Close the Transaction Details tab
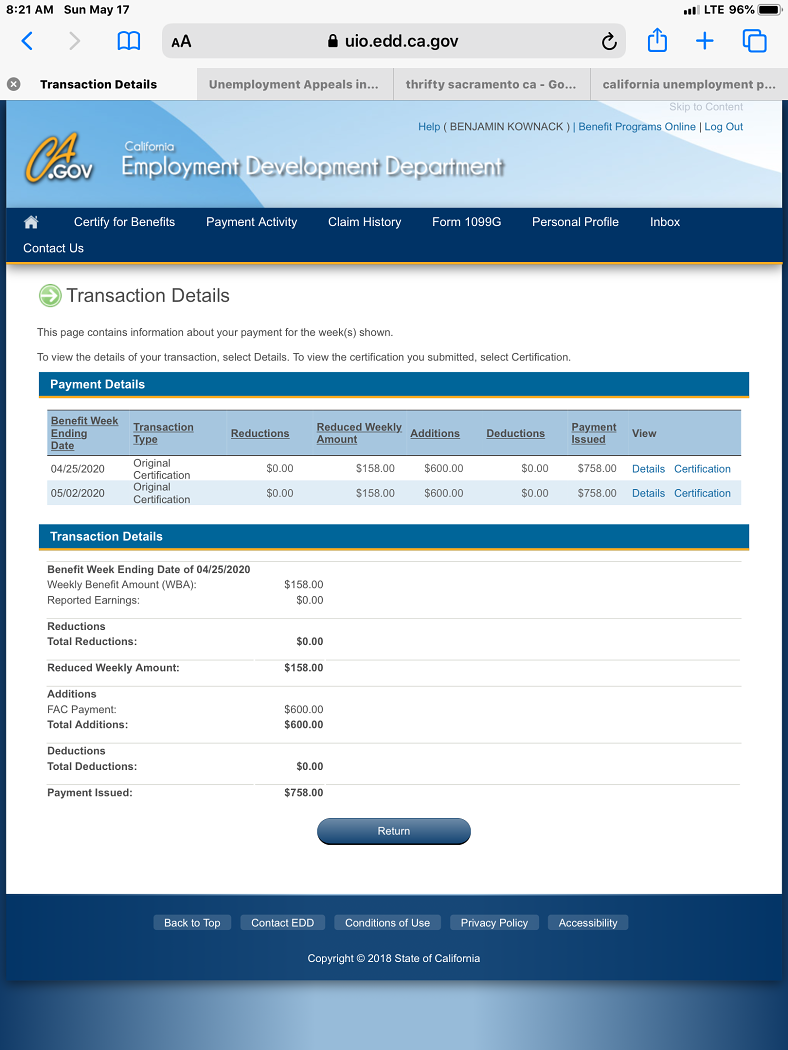This screenshot has width=788, height=1050. point(14,85)
